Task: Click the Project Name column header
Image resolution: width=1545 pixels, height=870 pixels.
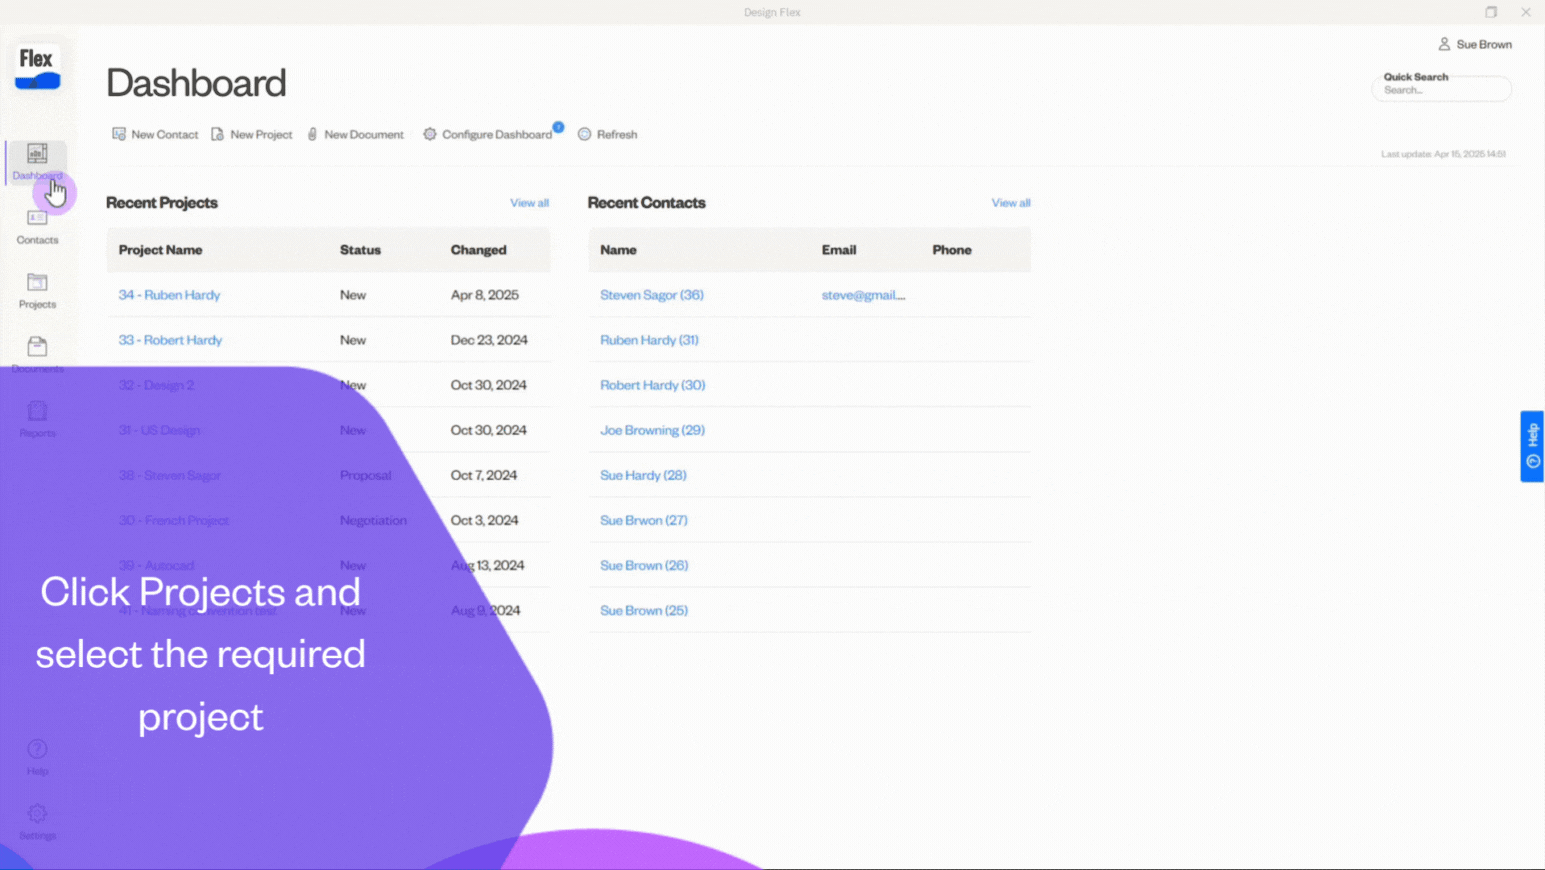Action: [x=160, y=250]
